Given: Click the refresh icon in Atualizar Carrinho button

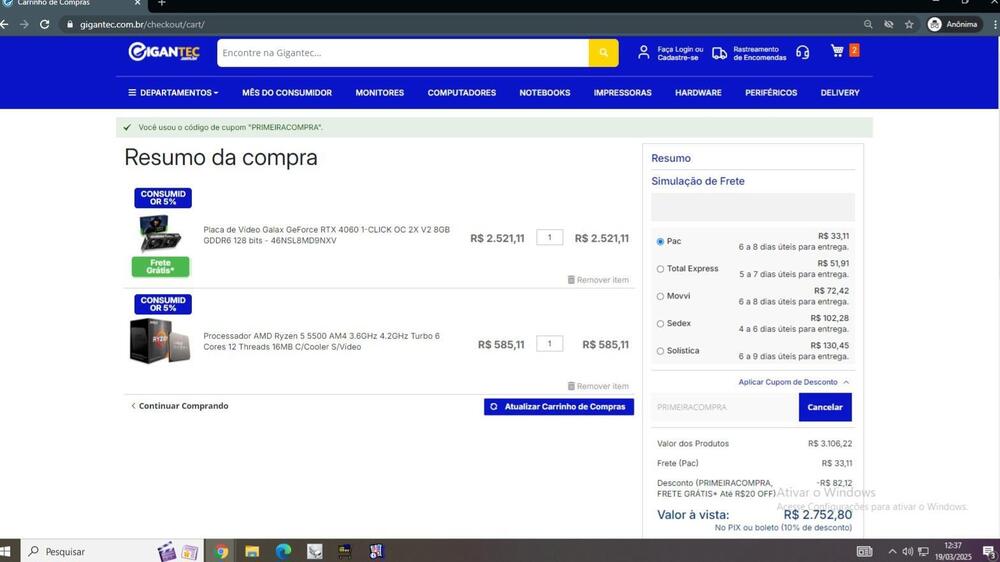Looking at the screenshot, I should (x=494, y=406).
